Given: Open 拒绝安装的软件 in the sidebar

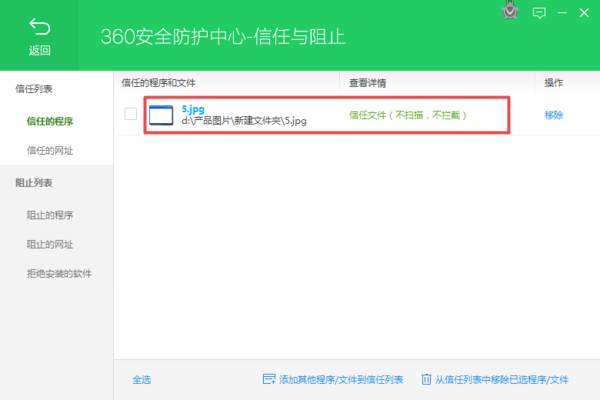Looking at the screenshot, I should point(59,273).
